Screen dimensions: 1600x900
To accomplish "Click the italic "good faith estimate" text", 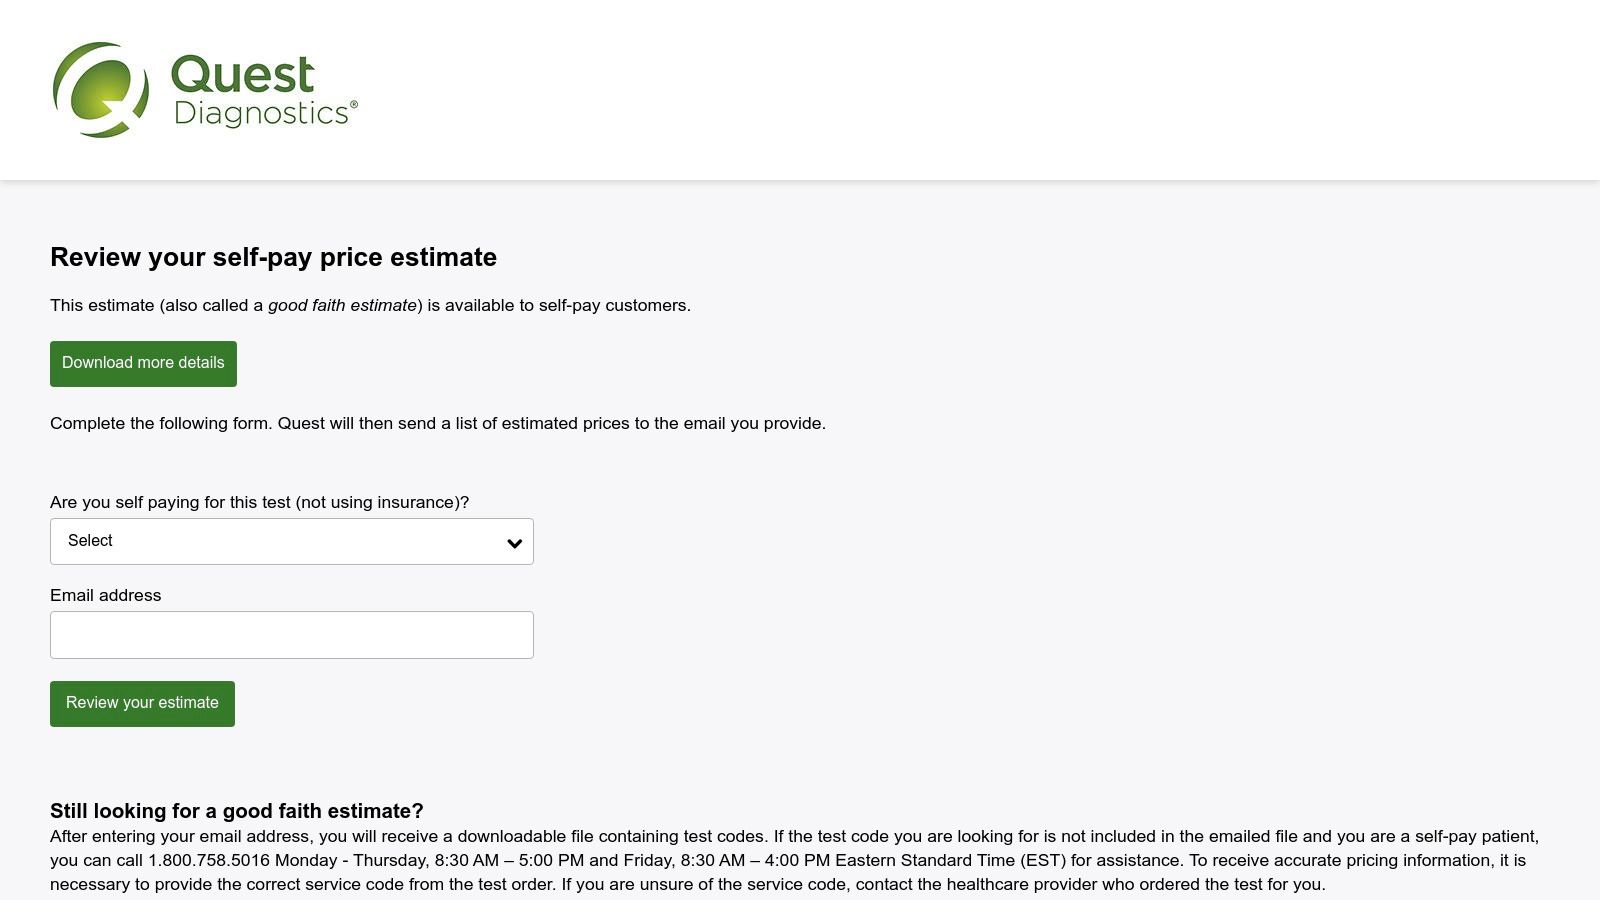I will tap(342, 305).
